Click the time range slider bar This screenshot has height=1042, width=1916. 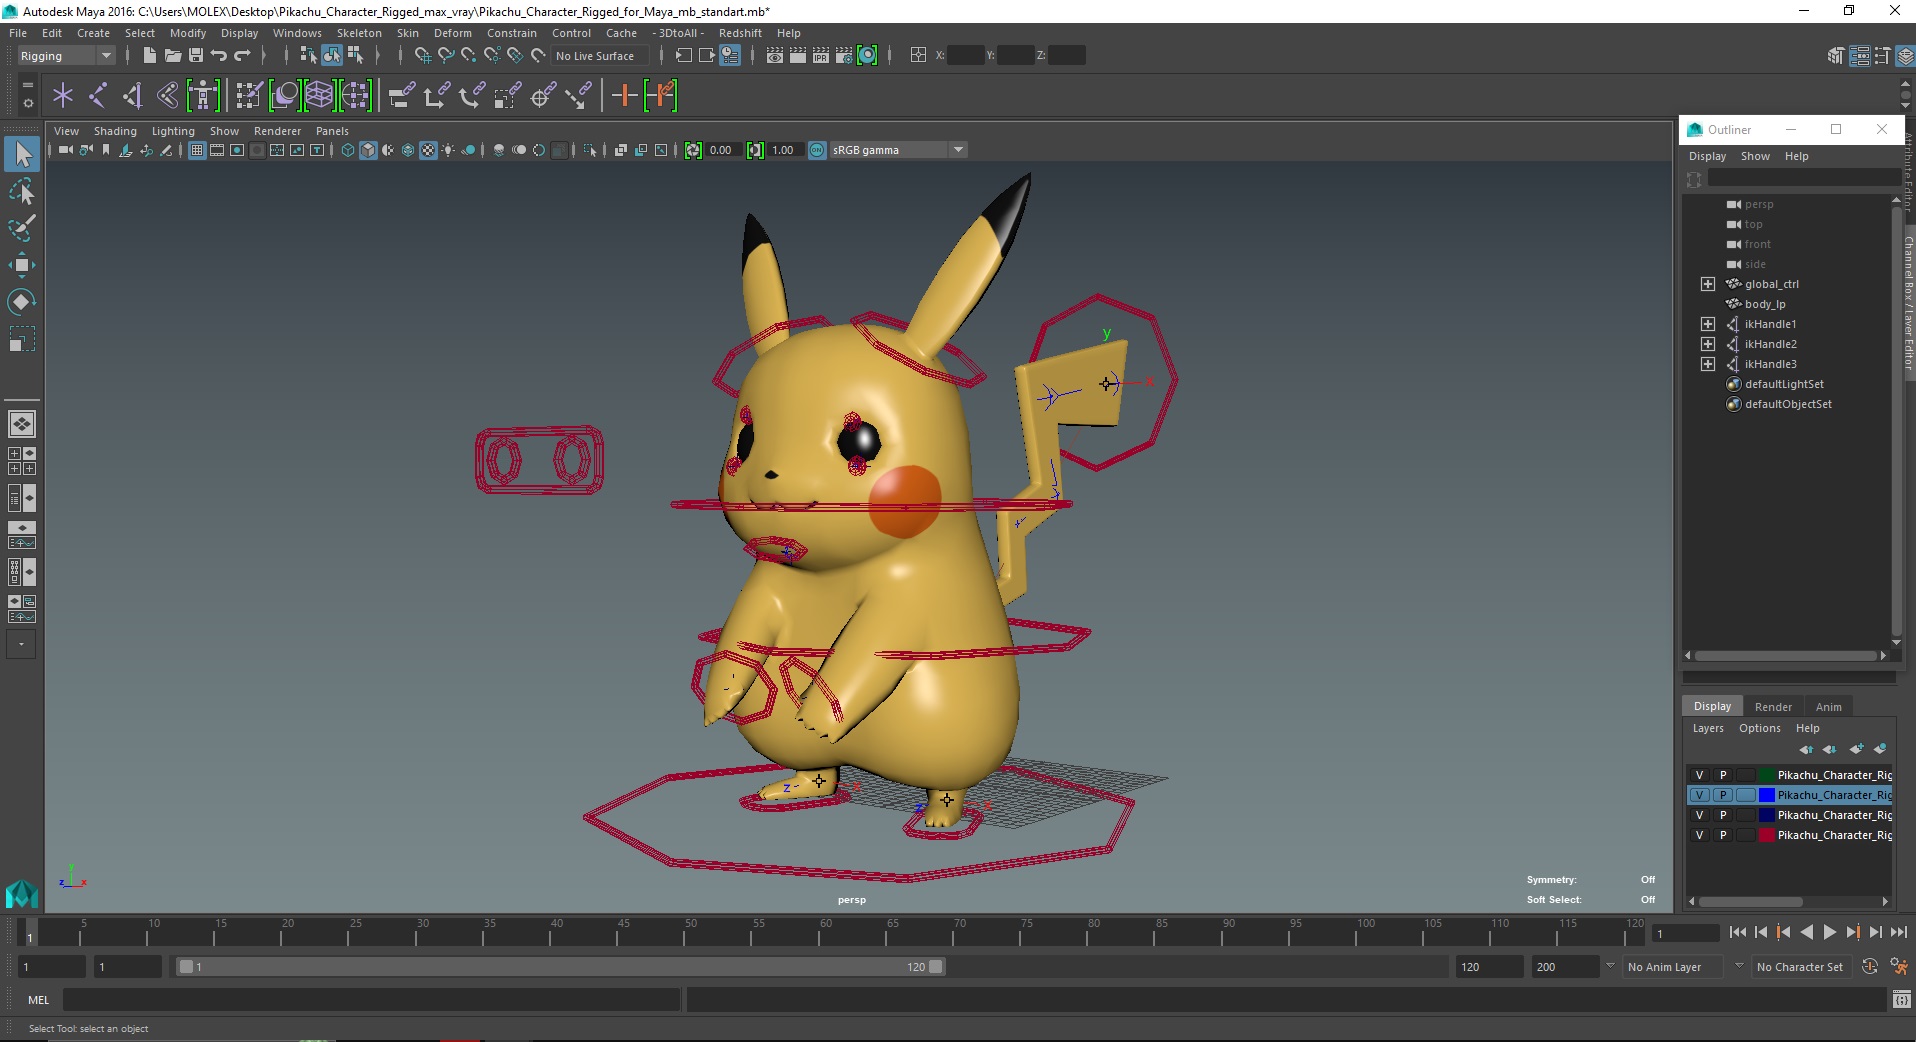click(559, 967)
